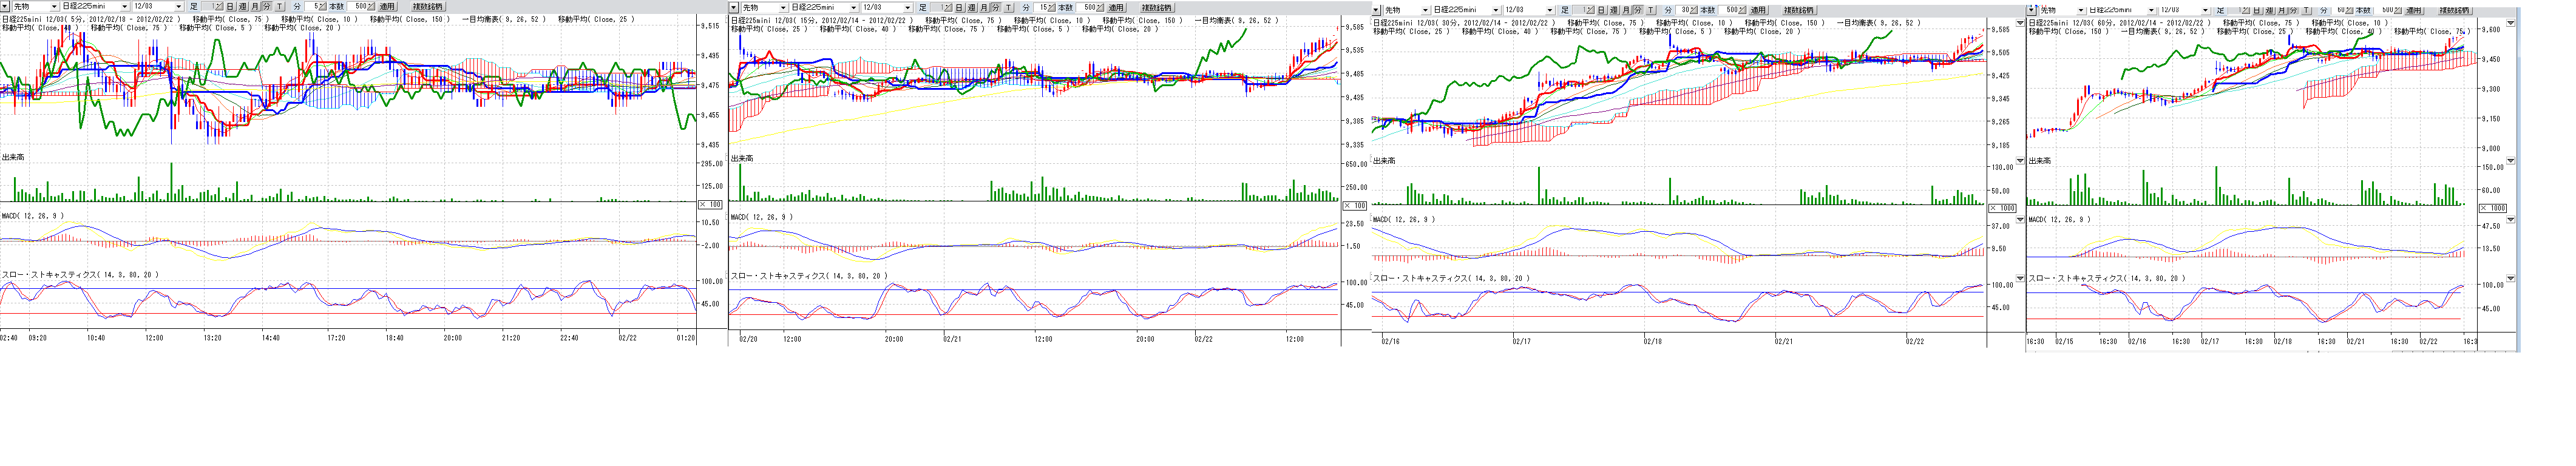The width and height of the screenshot is (2576, 466).
Task: Click the tick (T) button in the 30-minute chart
Action: [1651, 10]
